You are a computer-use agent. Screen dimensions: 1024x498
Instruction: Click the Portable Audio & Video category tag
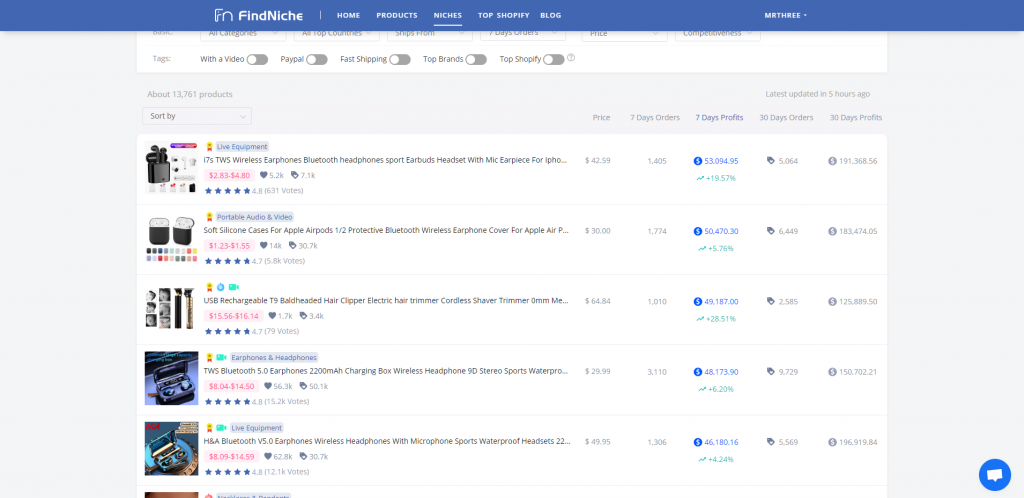pyautogui.click(x=255, y=217)
